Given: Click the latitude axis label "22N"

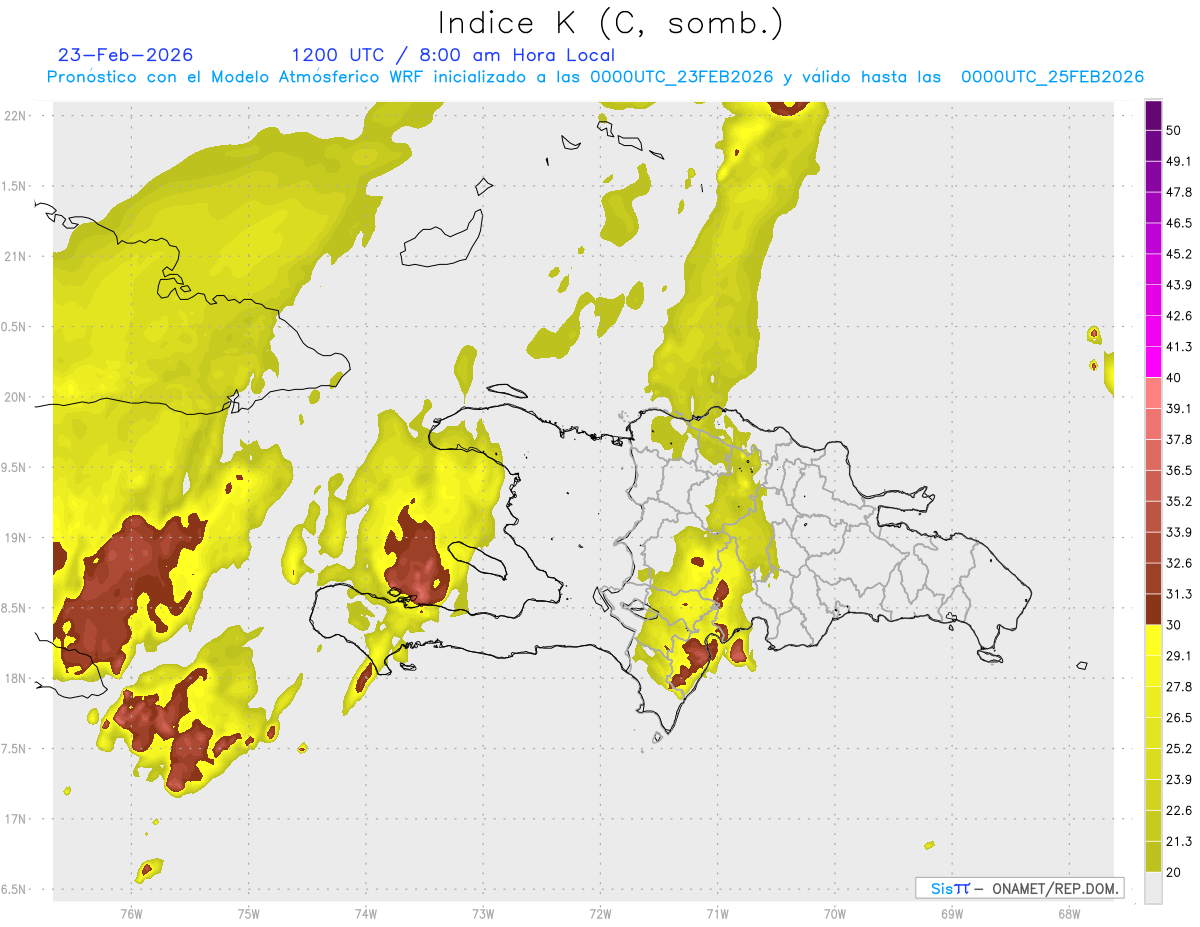Looking at the screenshot, I should tap(14, 116).
